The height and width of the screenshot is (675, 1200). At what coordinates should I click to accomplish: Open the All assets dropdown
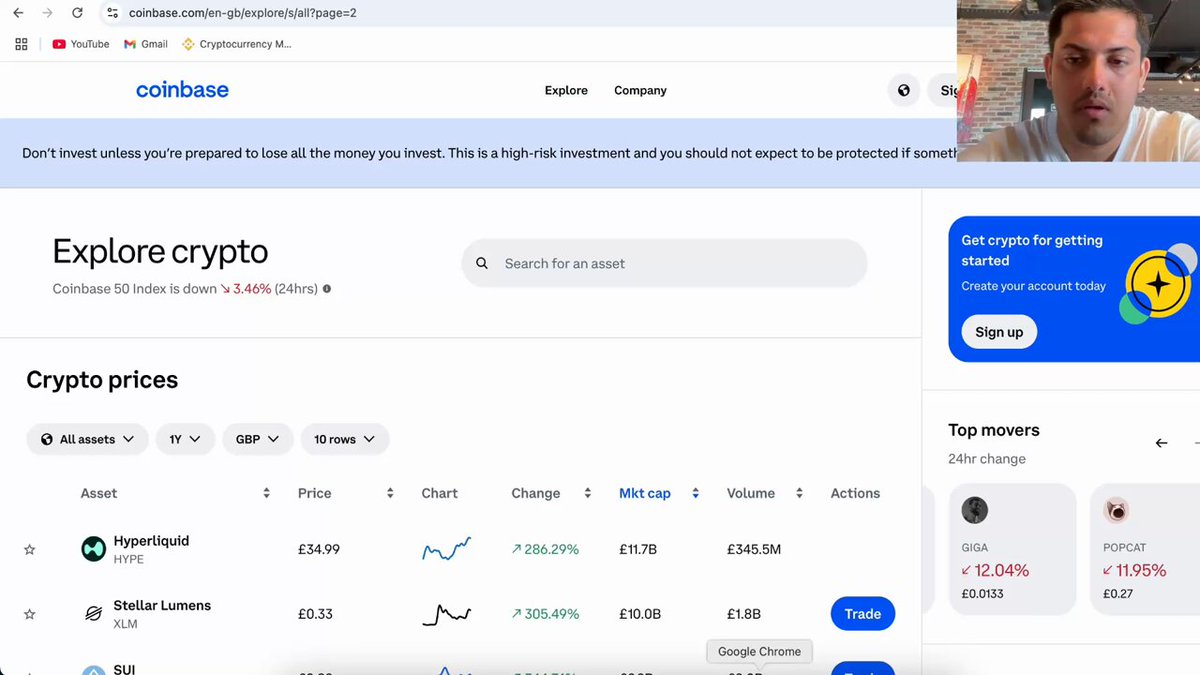coord(88,439)
